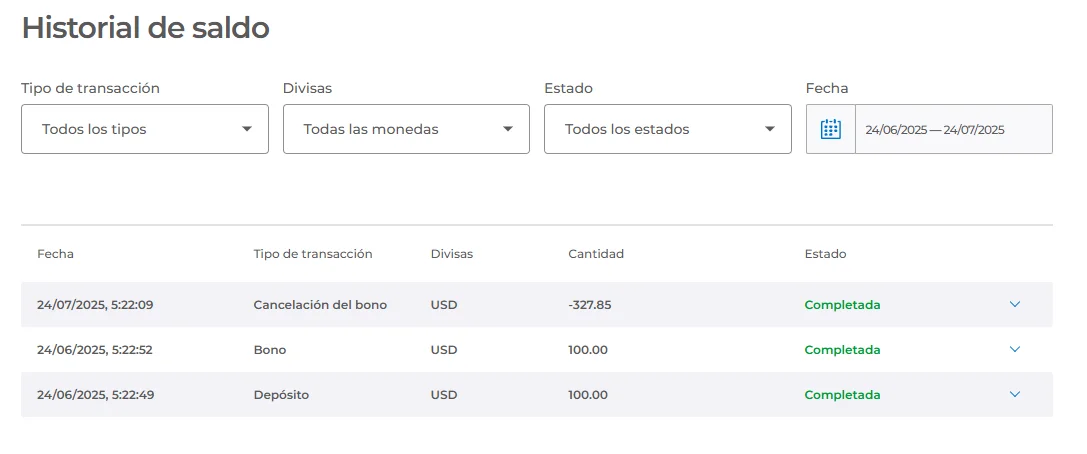
Task: Click the Fecha column header
Action: tap(55, 254)
